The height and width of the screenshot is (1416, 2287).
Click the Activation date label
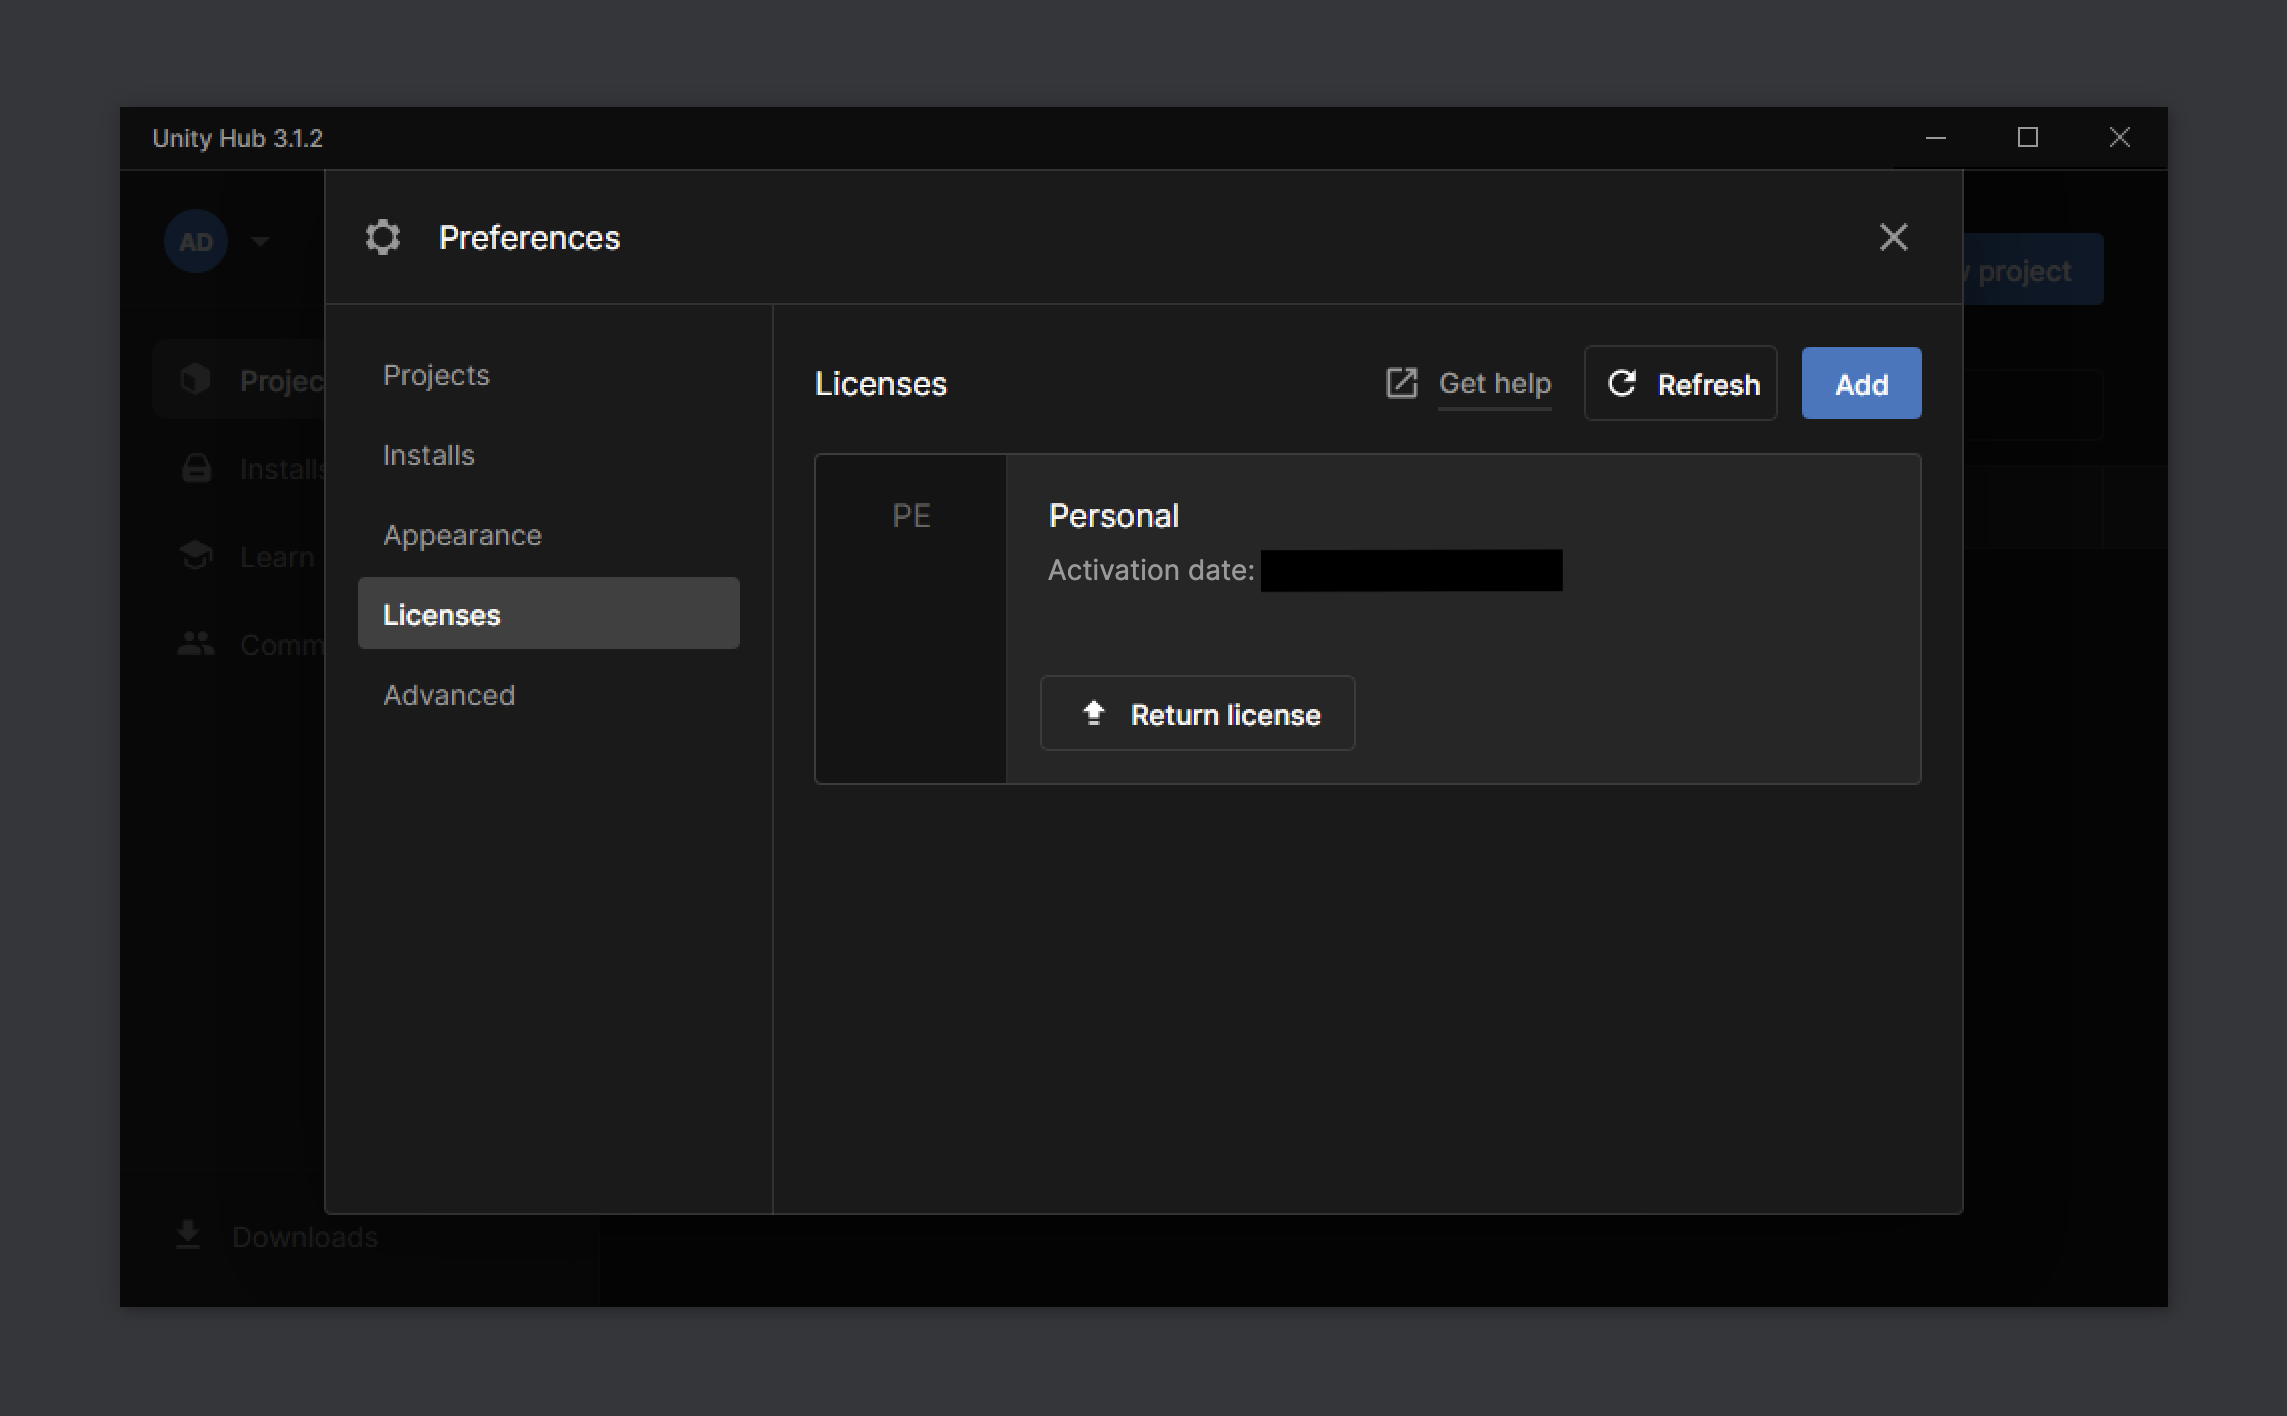1150,570
